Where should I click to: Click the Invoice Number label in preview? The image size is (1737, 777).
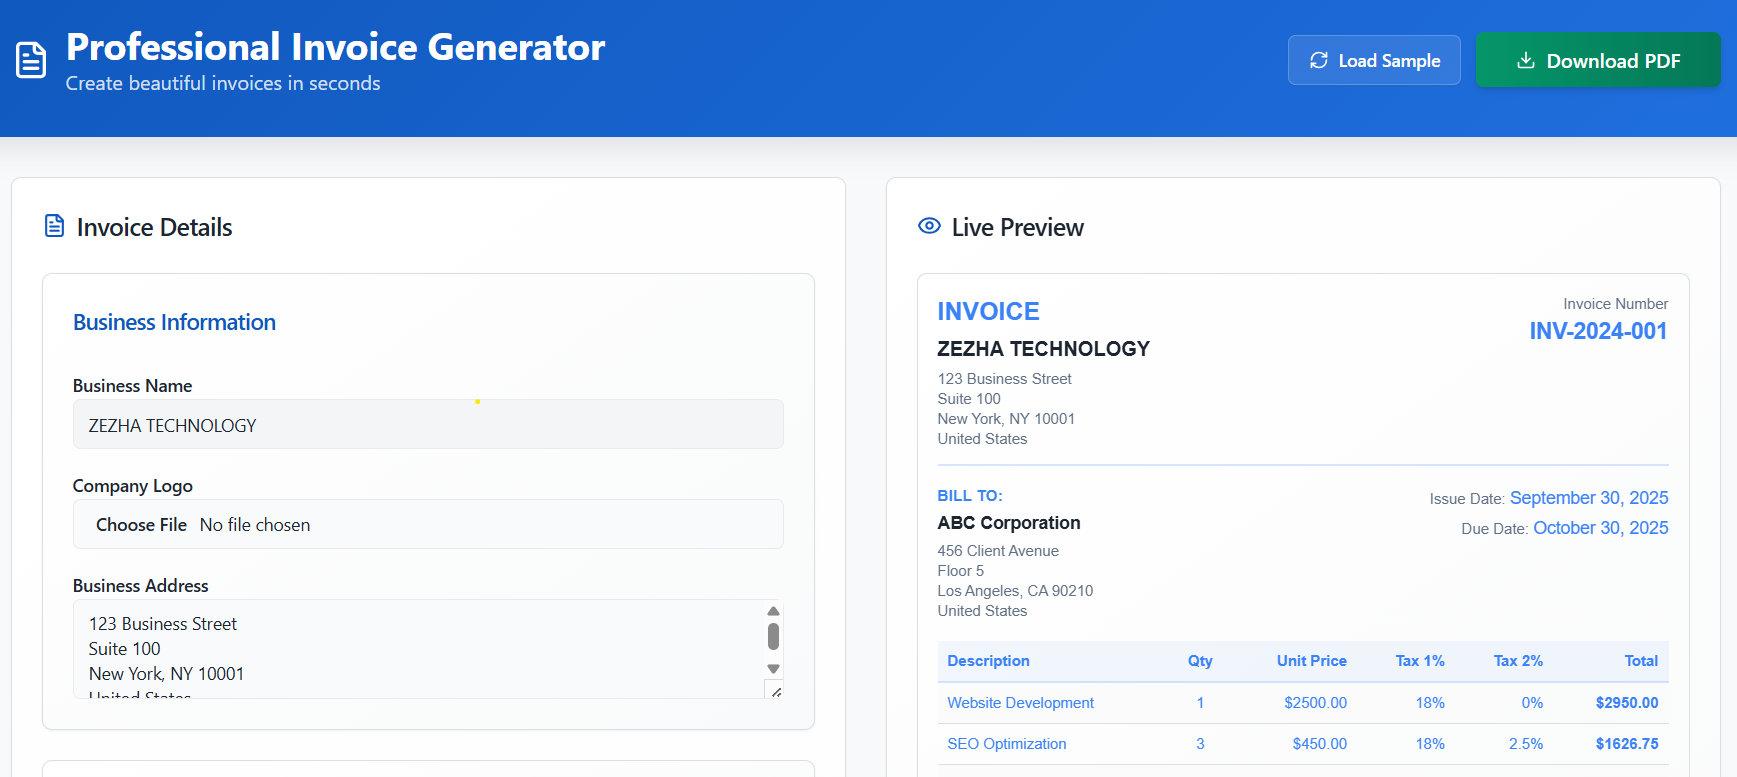[1615, 304]
